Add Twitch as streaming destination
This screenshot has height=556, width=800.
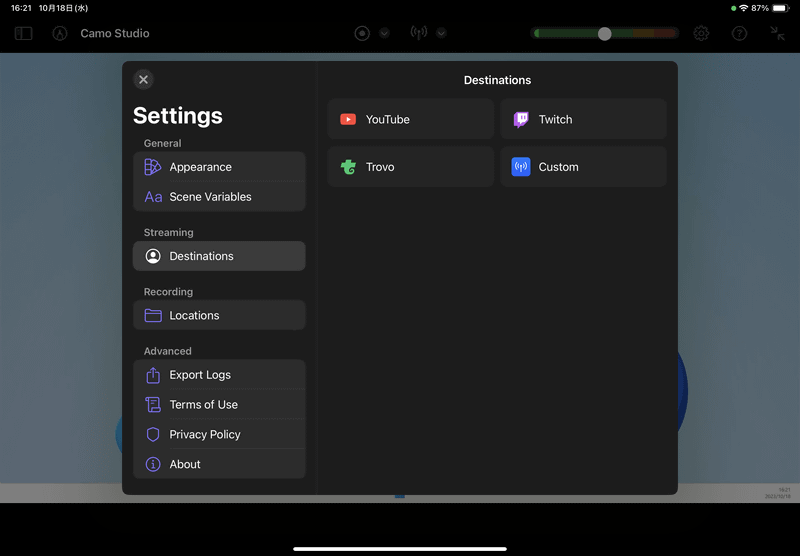tap(584, 119)
